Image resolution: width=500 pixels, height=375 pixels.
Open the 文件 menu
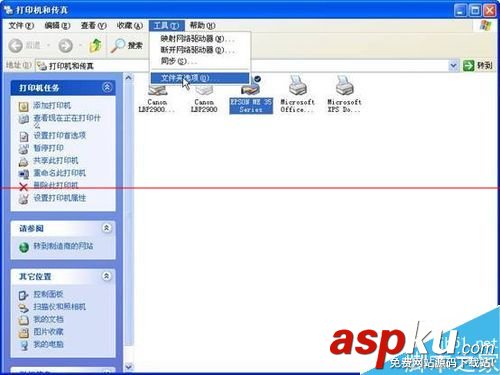[x=21, y=26]
